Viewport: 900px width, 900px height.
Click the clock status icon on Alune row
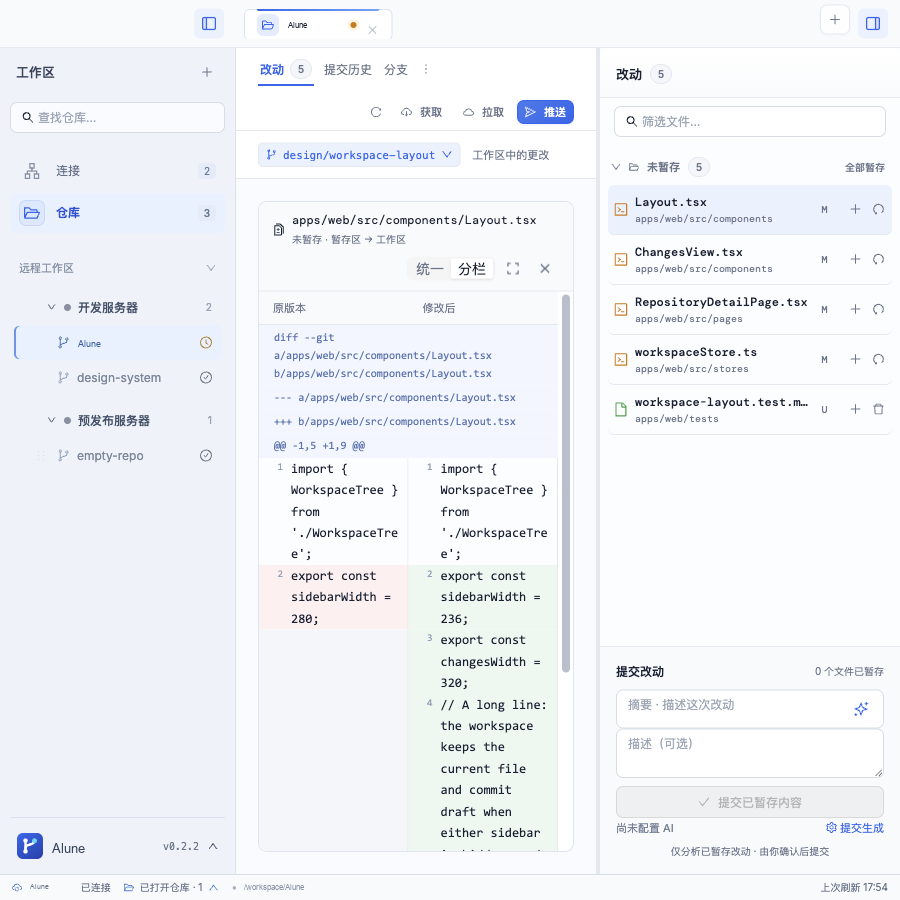[206, 343]
